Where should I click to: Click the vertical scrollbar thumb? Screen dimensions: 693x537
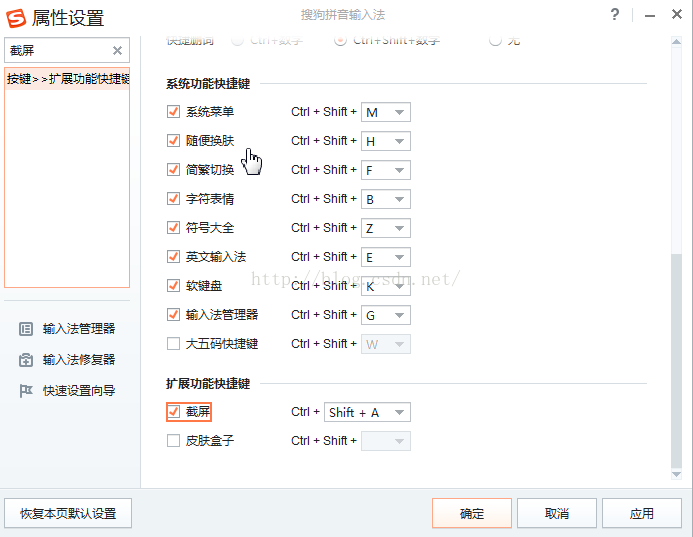[x=676, y=360]
